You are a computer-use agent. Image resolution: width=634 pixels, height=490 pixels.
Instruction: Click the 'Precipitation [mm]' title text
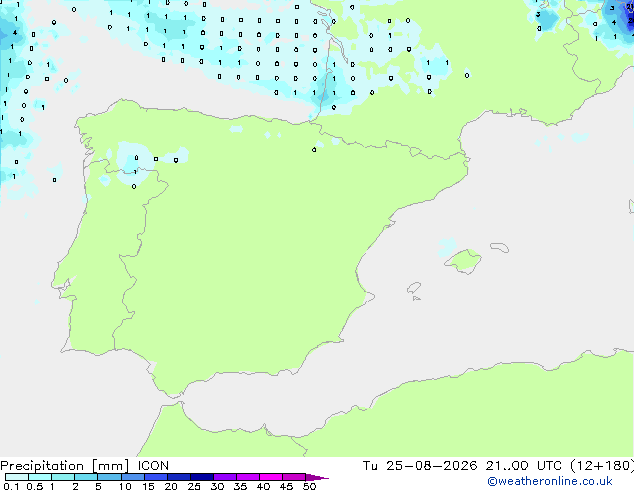pyautogui.click(x=65, y=466)
